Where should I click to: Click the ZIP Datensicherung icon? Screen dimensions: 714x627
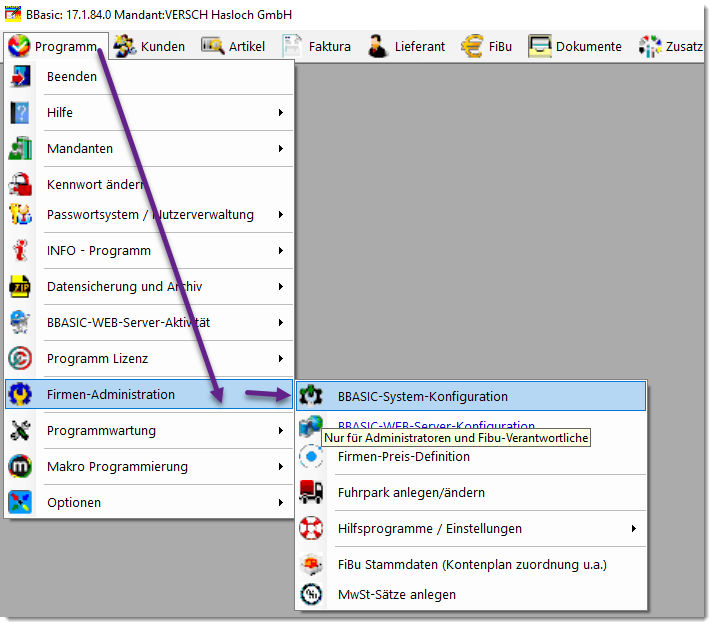pos(20,286)
